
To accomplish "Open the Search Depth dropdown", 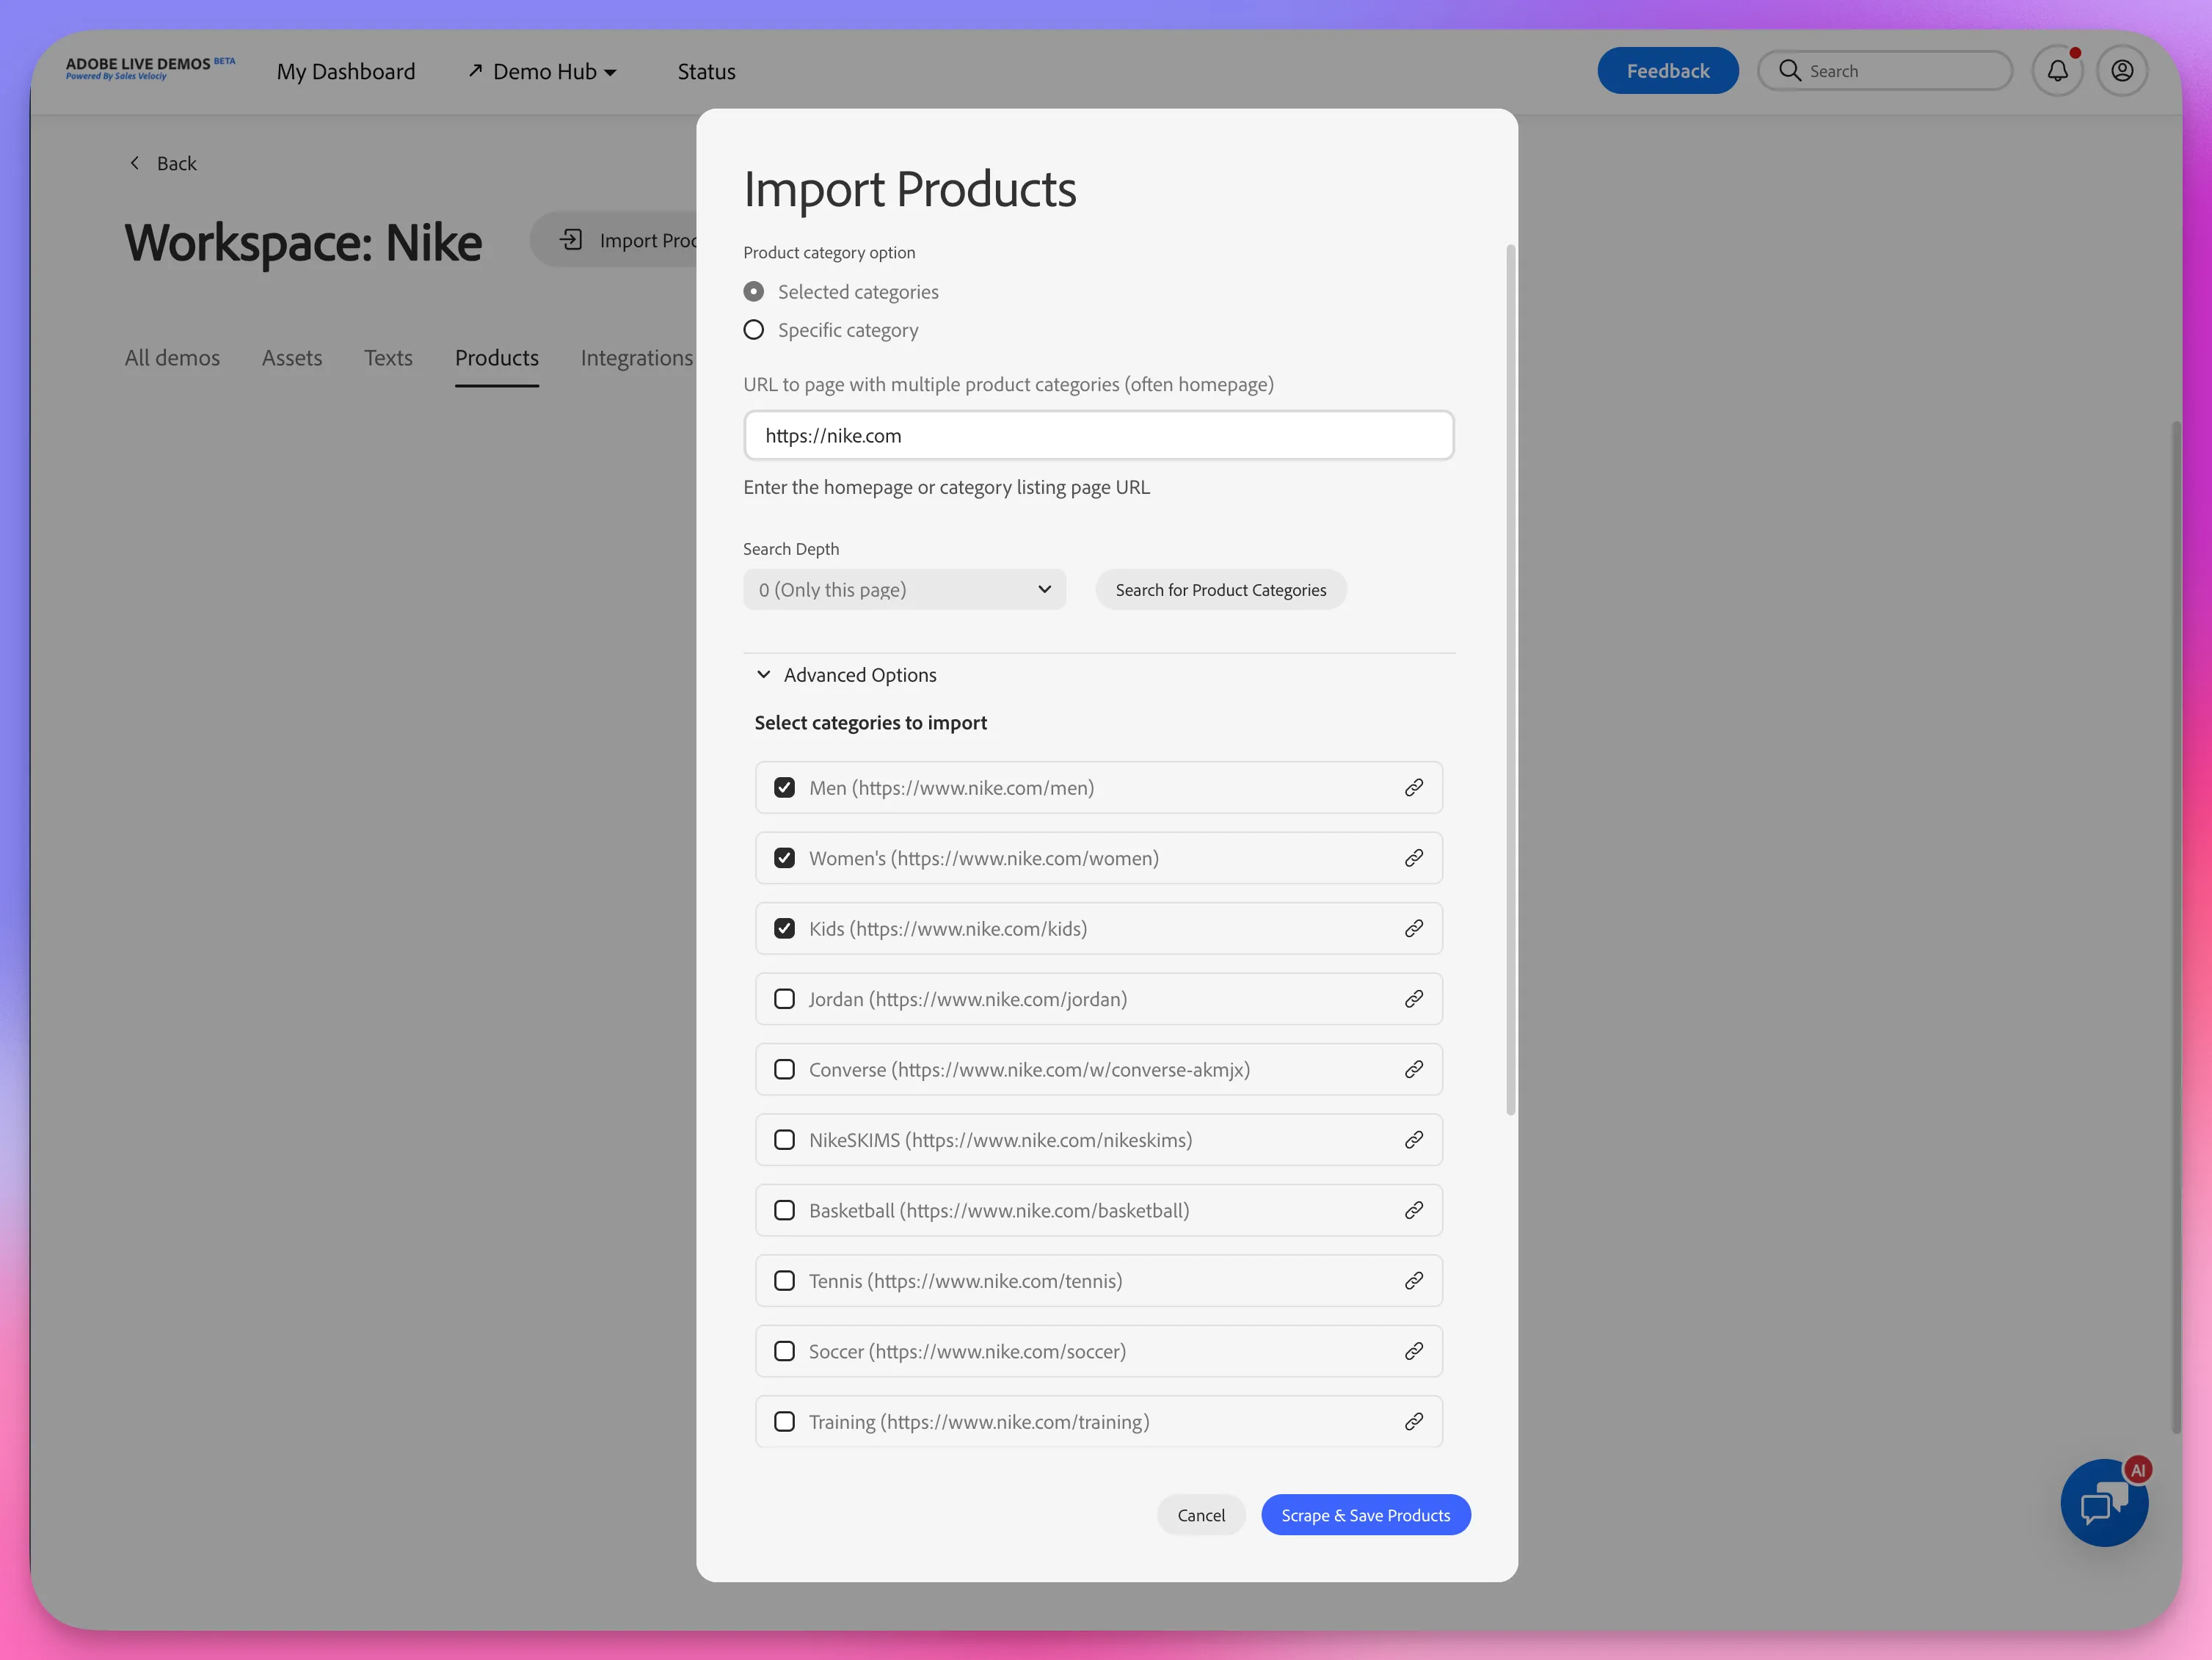I will [904, 590].
